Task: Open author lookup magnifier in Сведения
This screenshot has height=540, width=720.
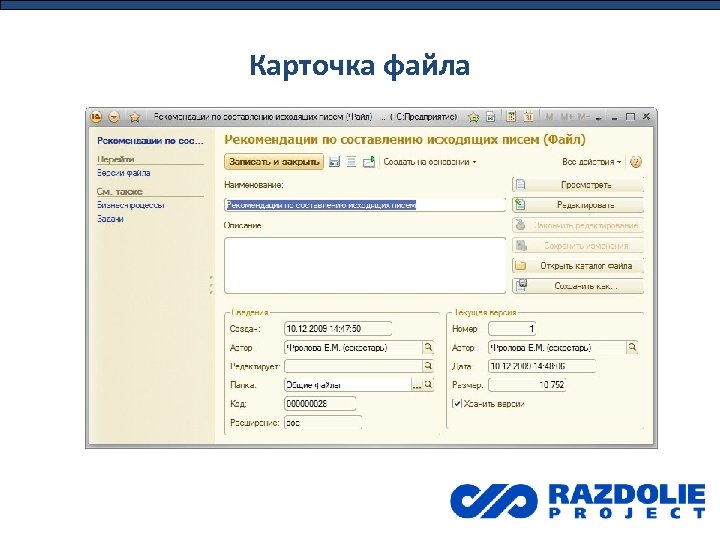Action: 428,347
